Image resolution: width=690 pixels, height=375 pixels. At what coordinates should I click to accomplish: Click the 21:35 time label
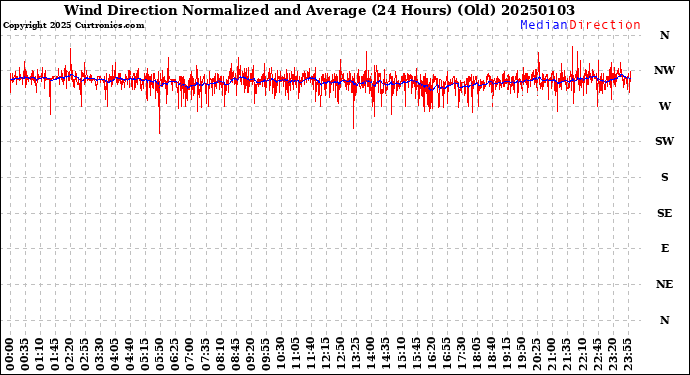tap(566, 354)
